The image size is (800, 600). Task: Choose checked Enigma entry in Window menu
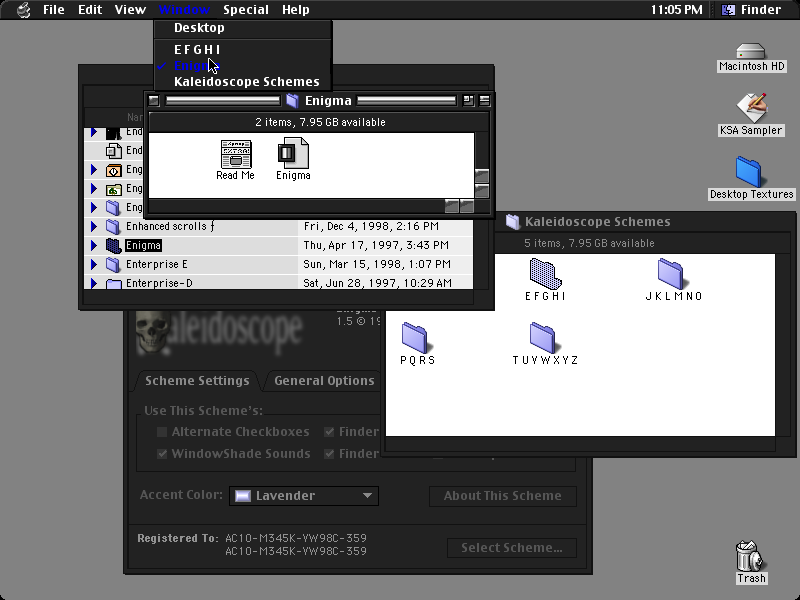pos(243,66)
